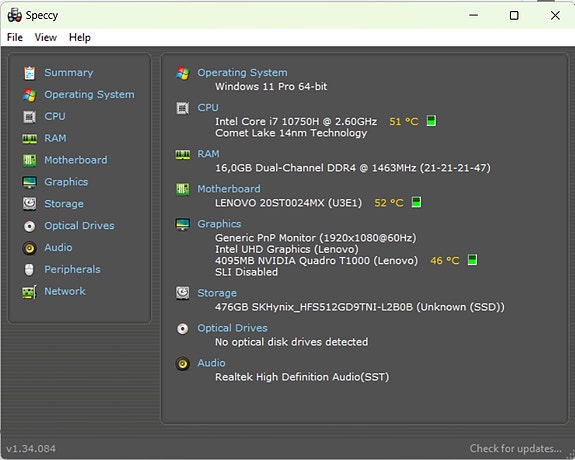
Task: Click the Motherboard icon in main panel
Action: pyautogui.click(x=183, y=189)
